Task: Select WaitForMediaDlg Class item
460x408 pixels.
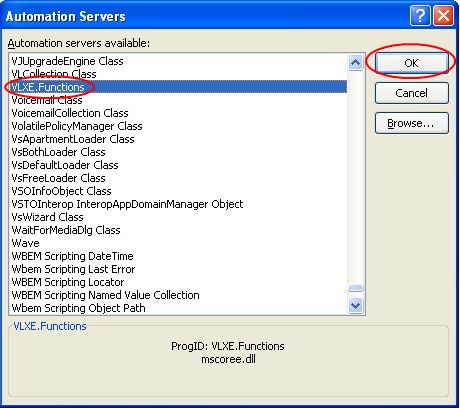Action: pyautogui.click(x=66, y=230)
